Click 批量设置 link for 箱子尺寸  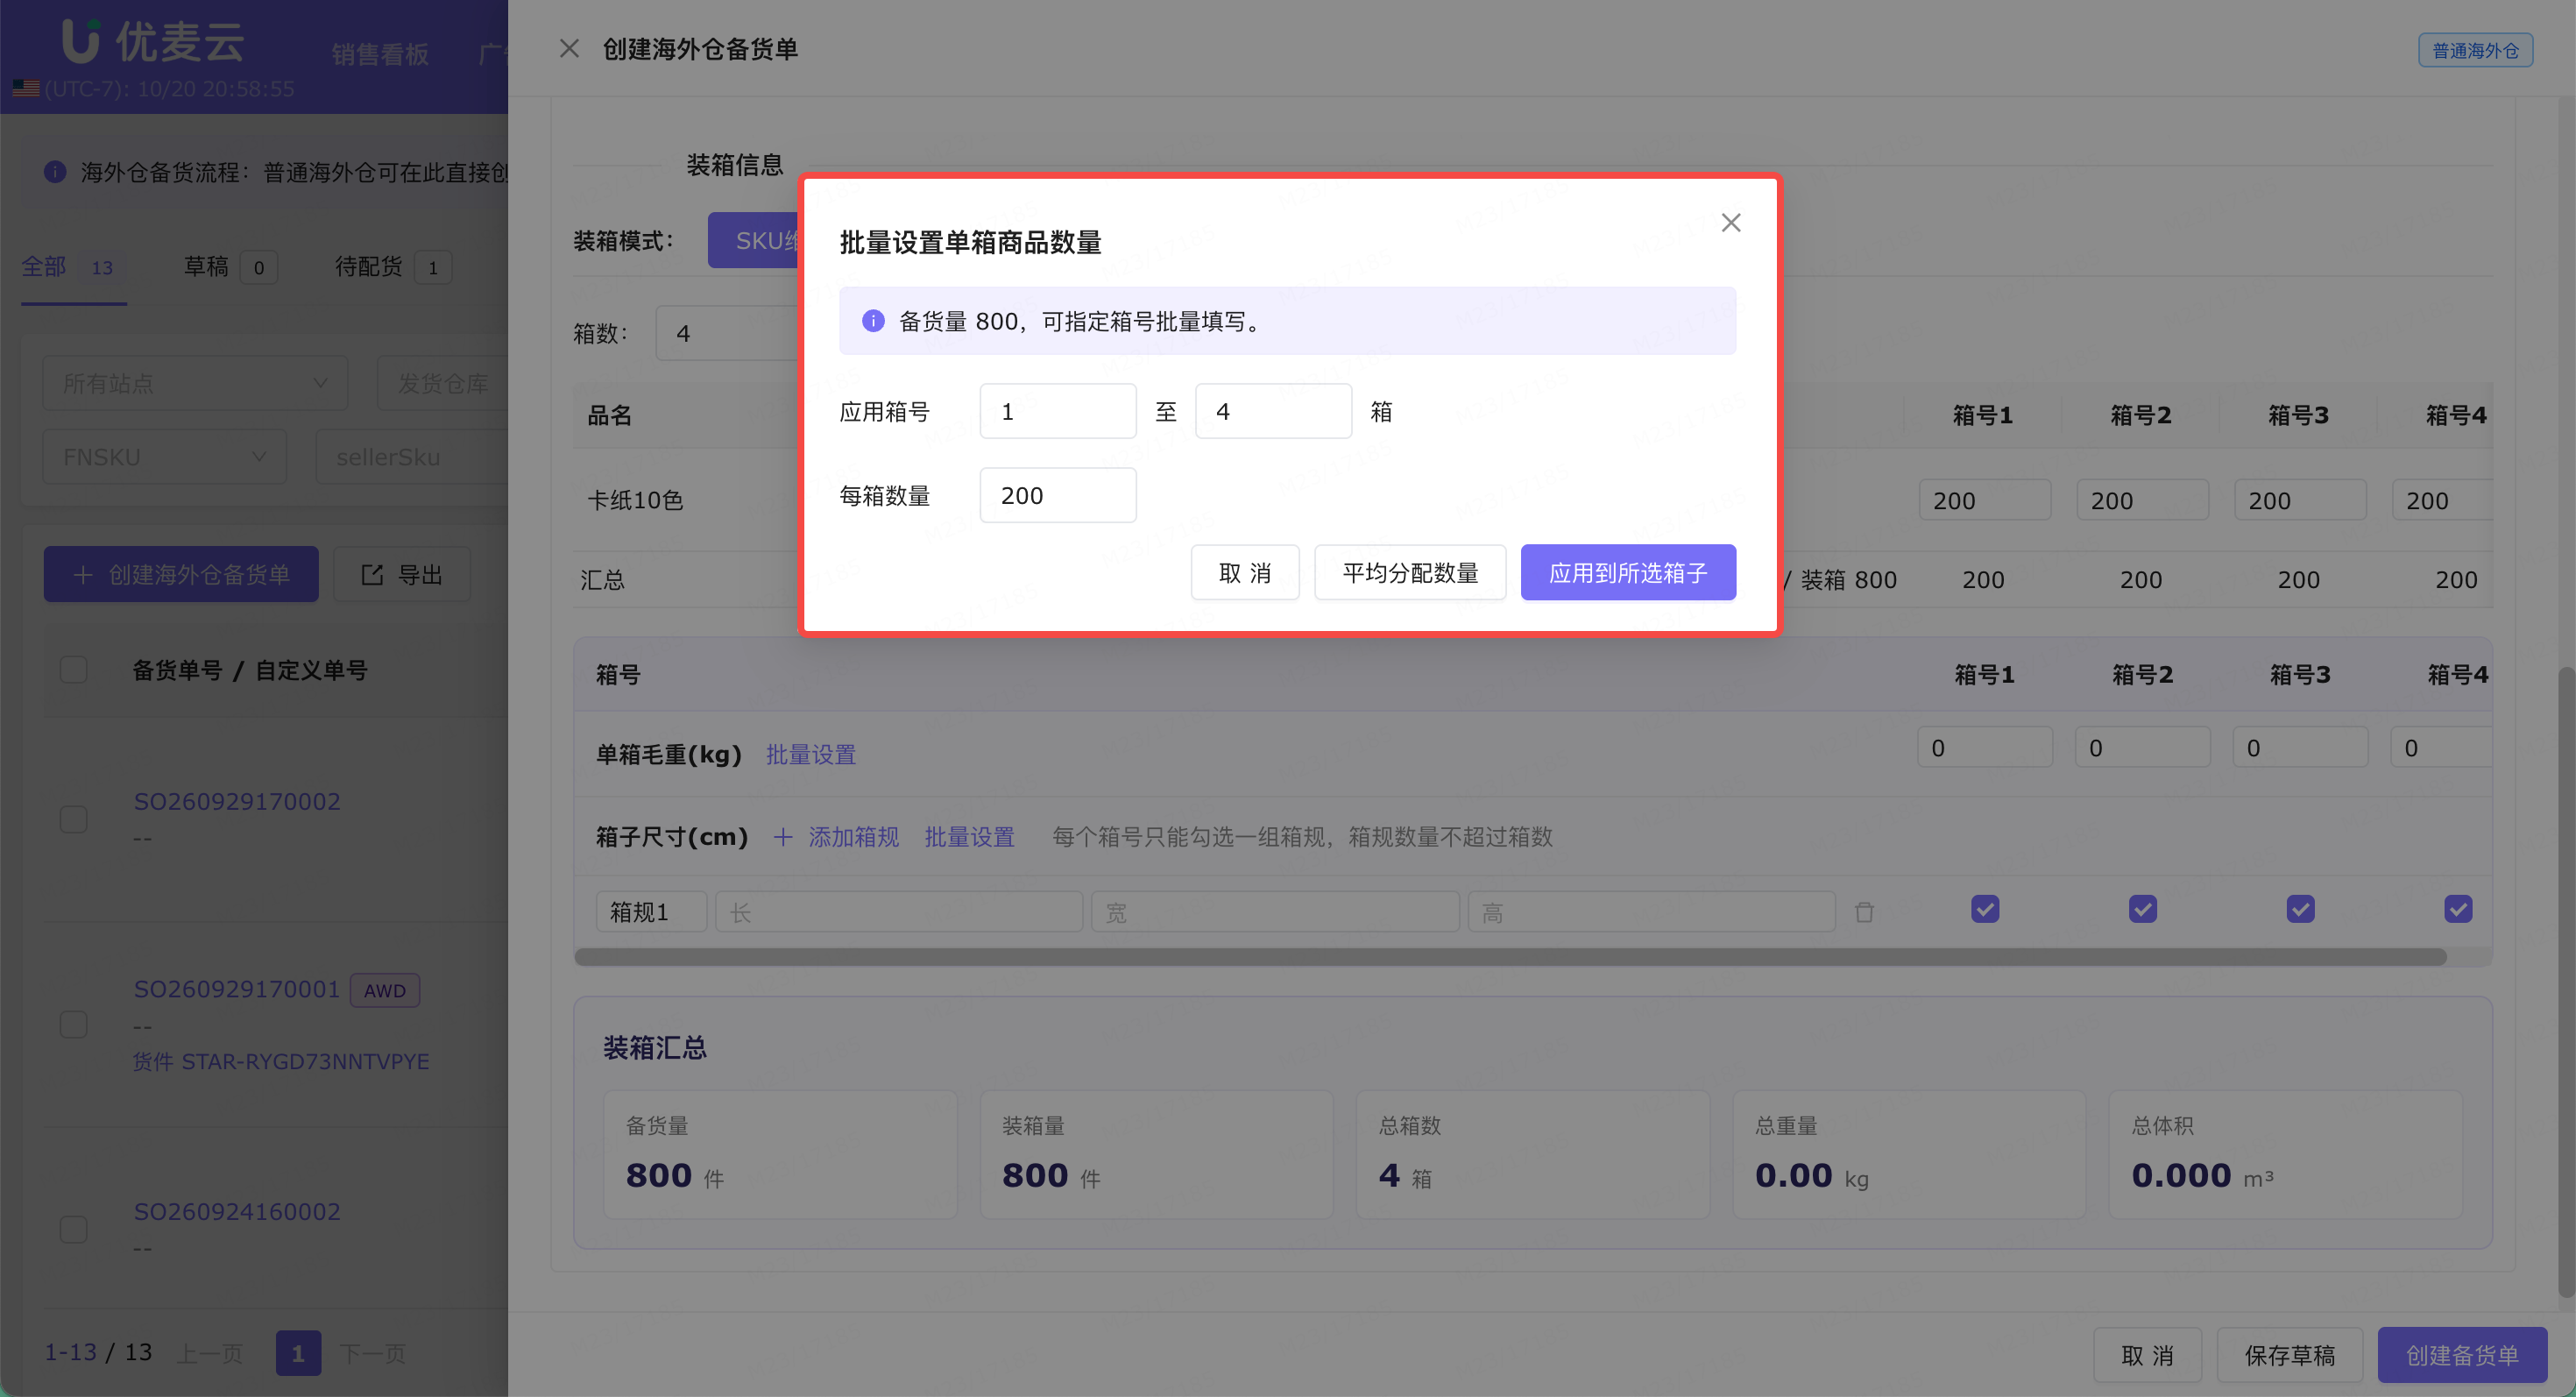coord(969,837)
